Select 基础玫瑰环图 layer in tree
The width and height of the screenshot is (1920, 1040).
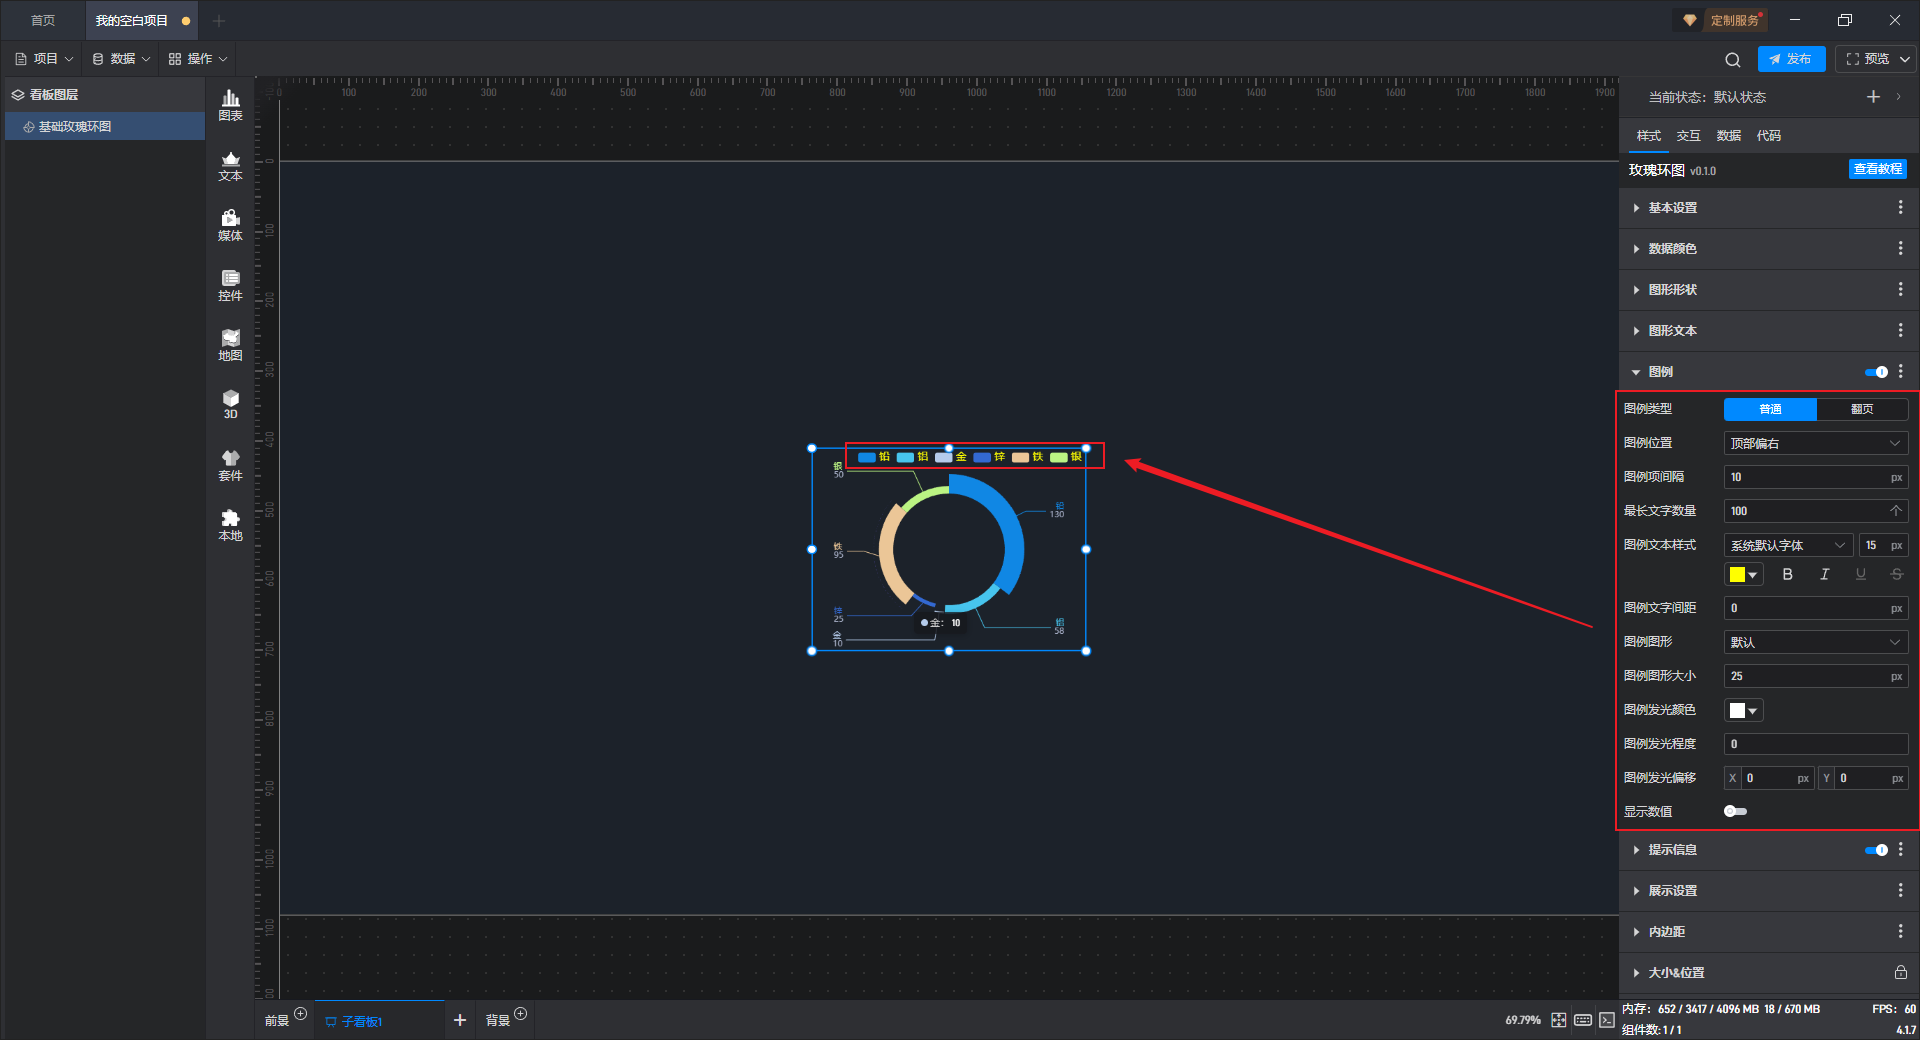[x=105, y=126]
